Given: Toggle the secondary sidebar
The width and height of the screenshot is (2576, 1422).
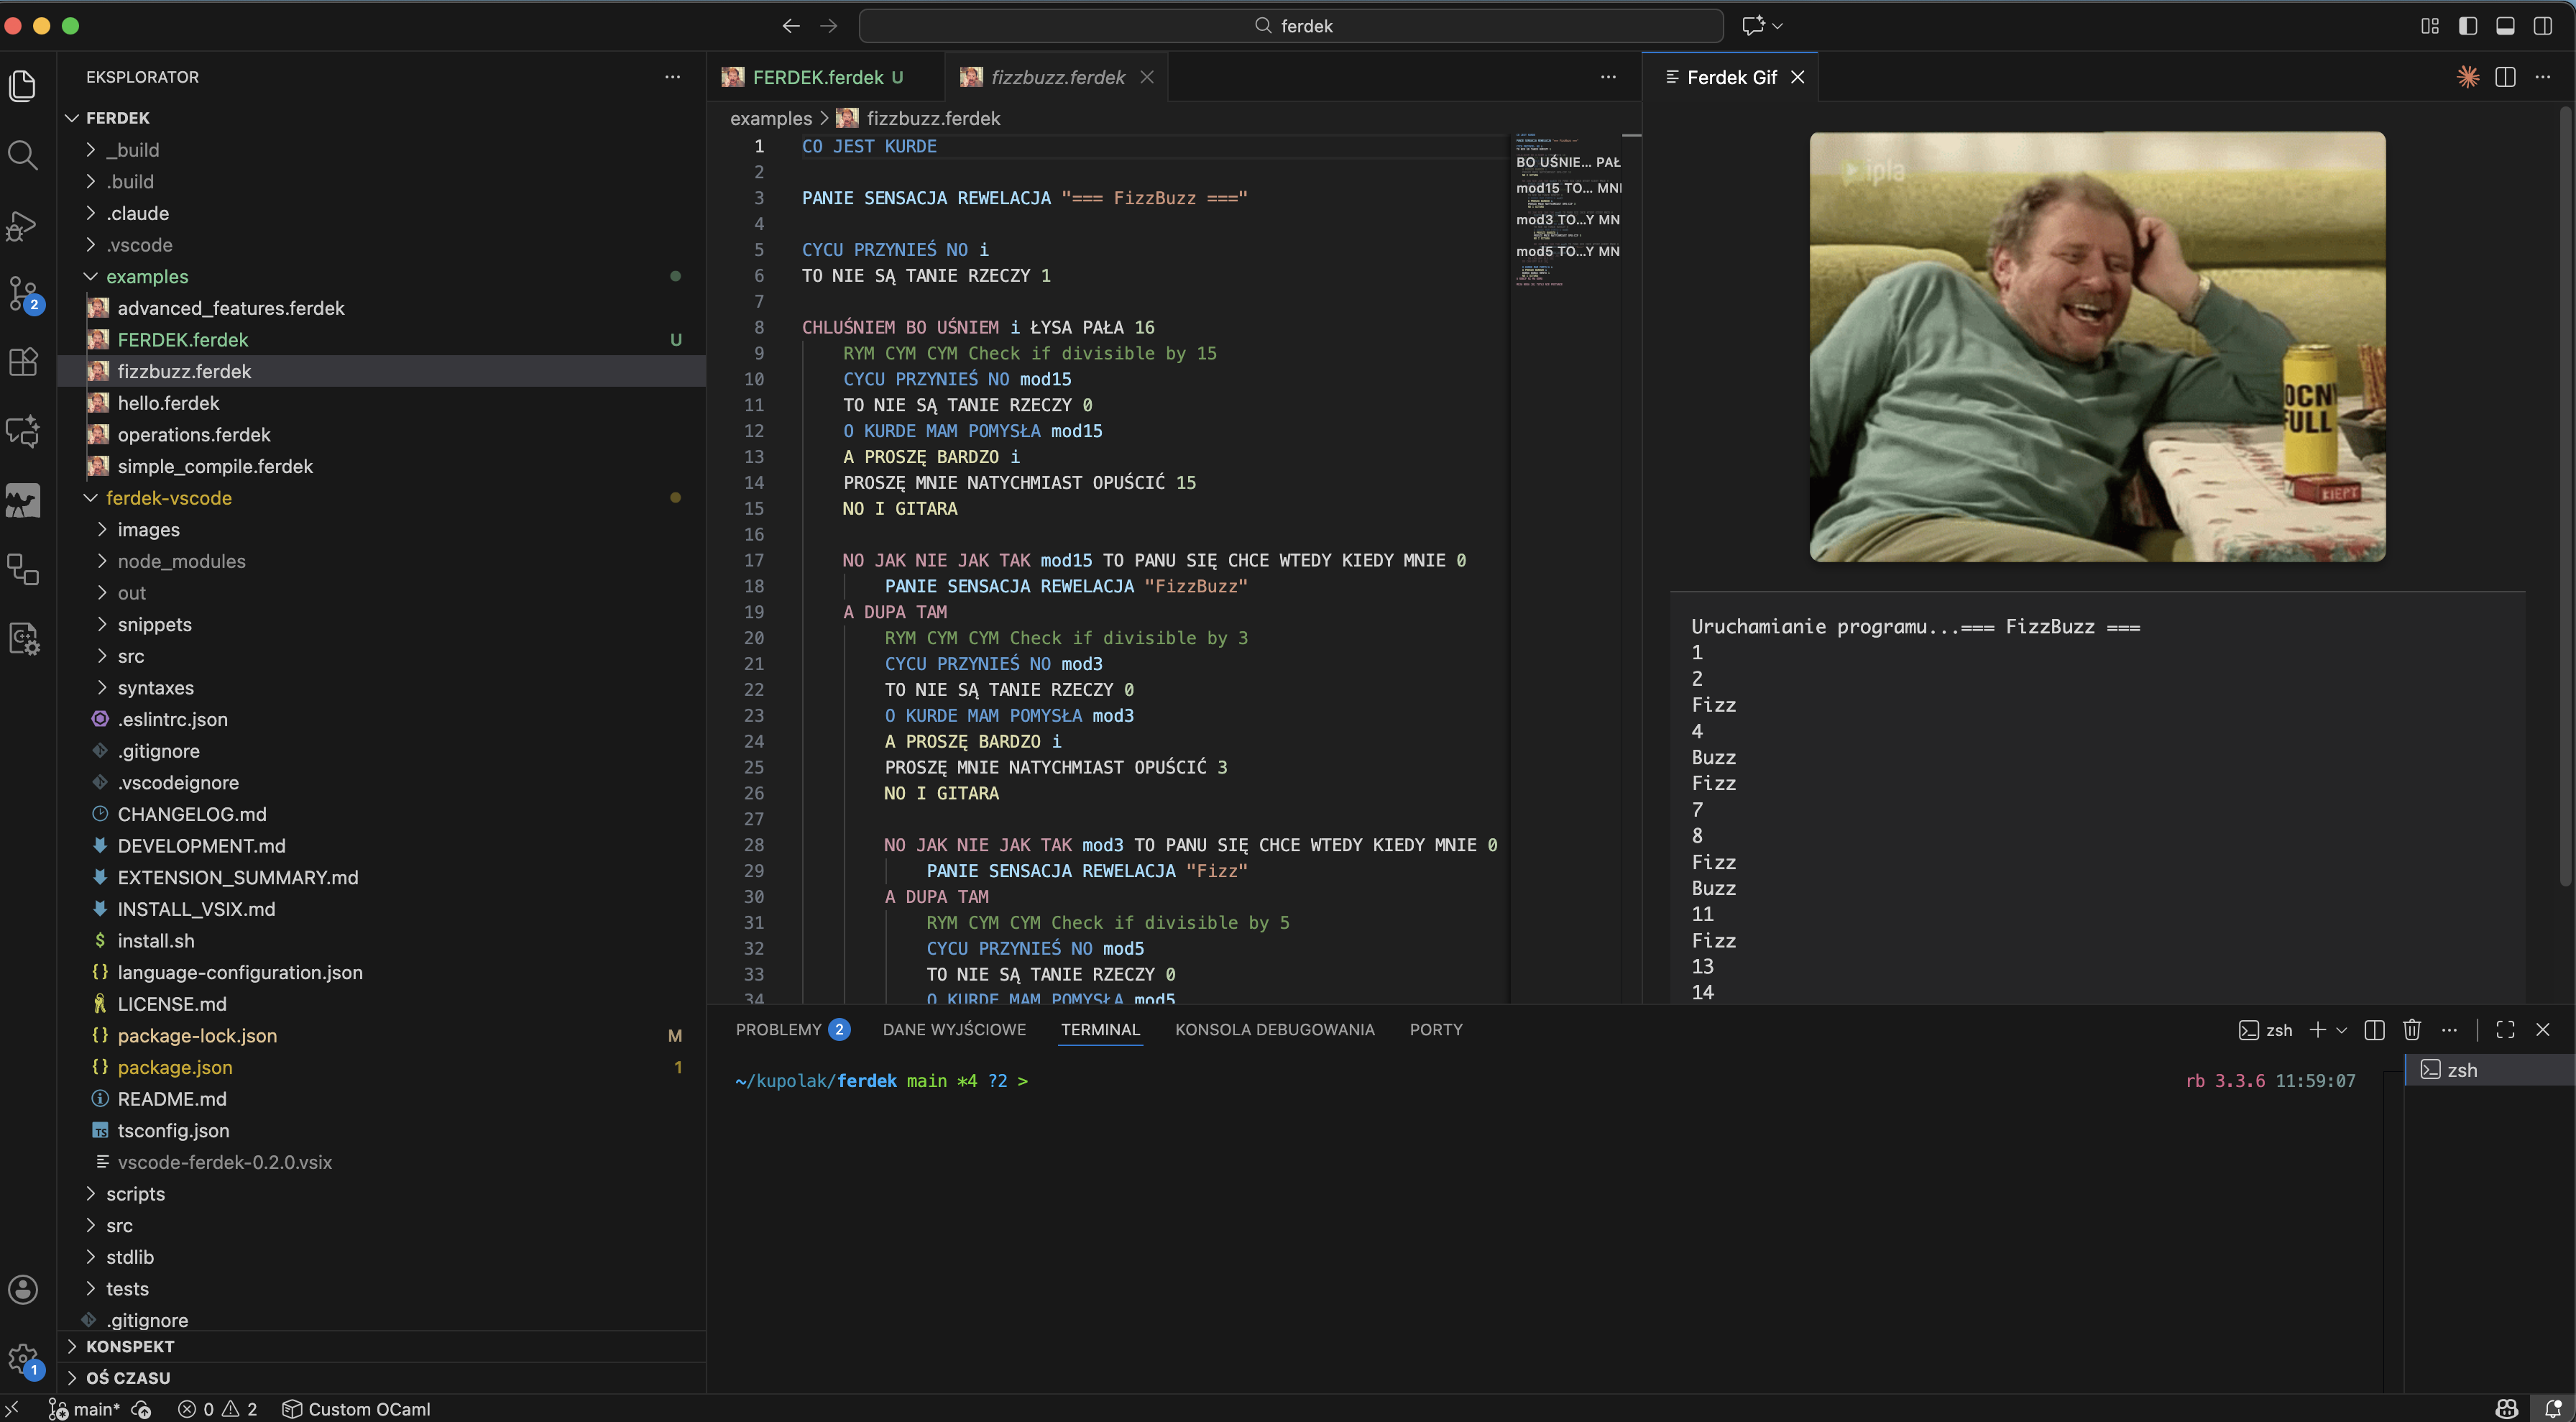Looking at the screenshot, I should 2543,25.
